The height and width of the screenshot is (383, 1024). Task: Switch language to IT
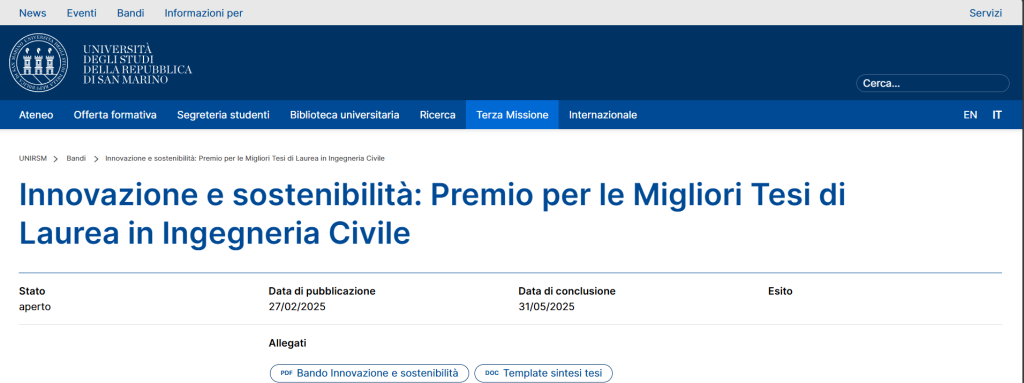(x=997, y=115)
